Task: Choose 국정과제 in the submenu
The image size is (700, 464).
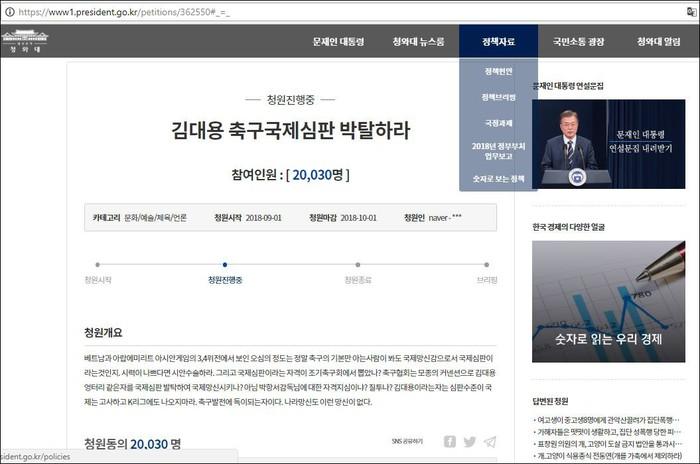Action: 498,123
